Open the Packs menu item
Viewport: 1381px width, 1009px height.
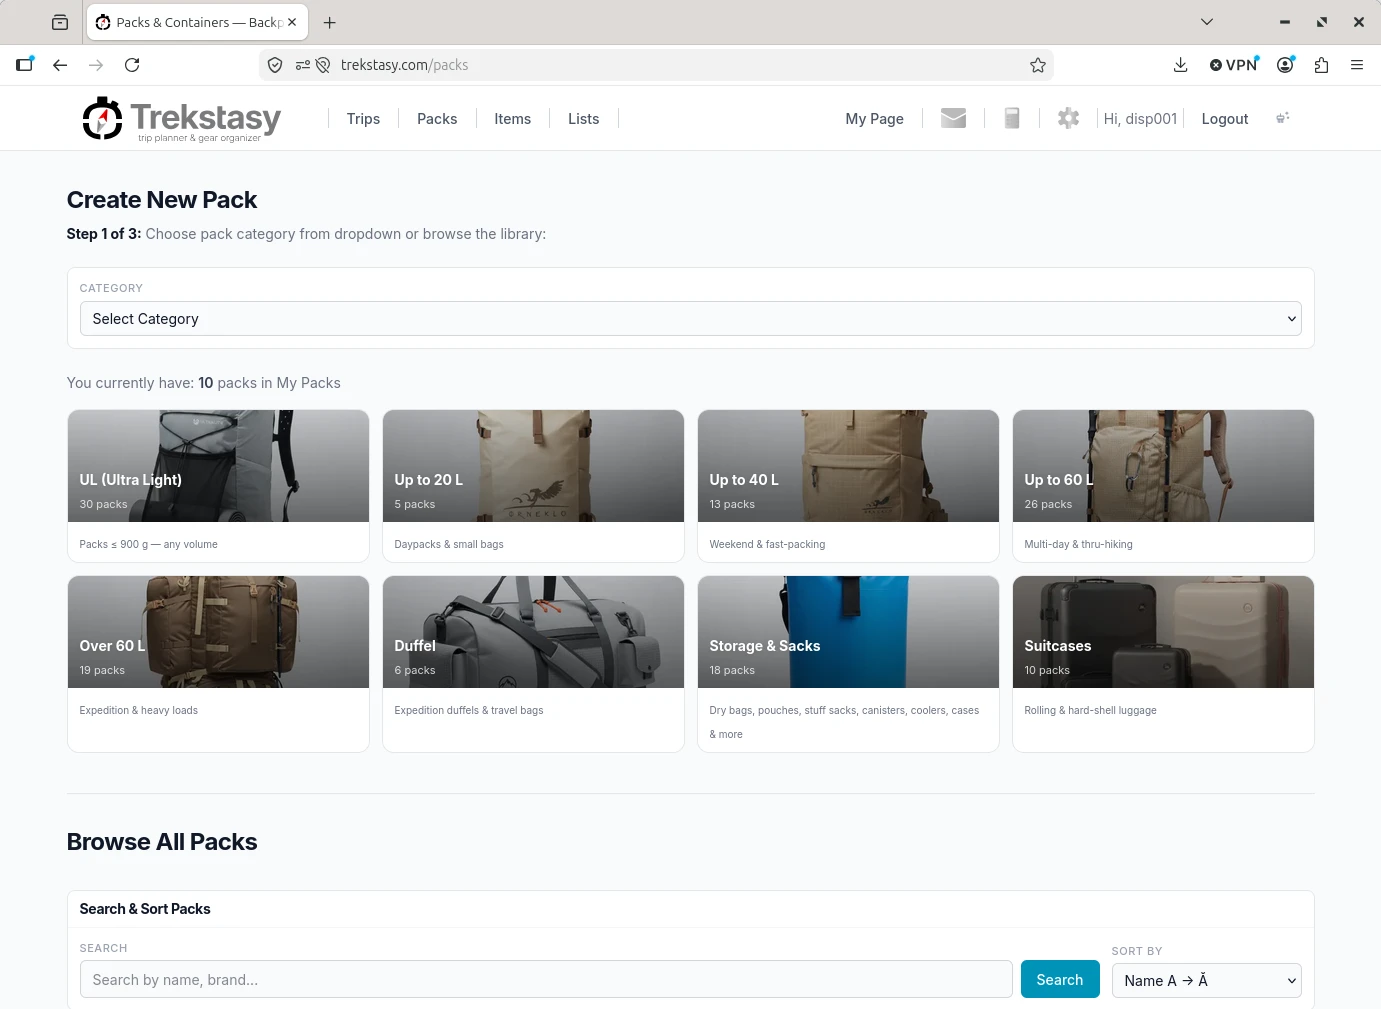pyautogui.click(x=437, y=119)
